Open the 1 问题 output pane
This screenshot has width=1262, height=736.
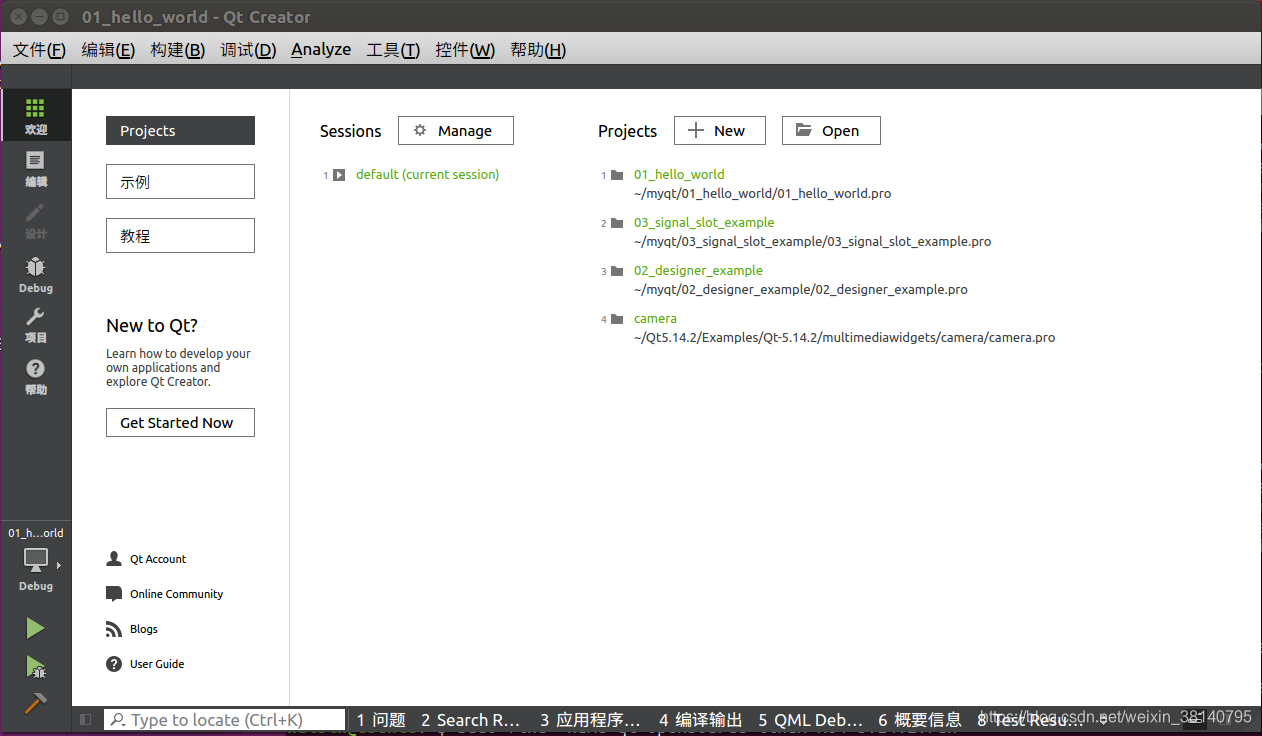click(x=381, y=720)
